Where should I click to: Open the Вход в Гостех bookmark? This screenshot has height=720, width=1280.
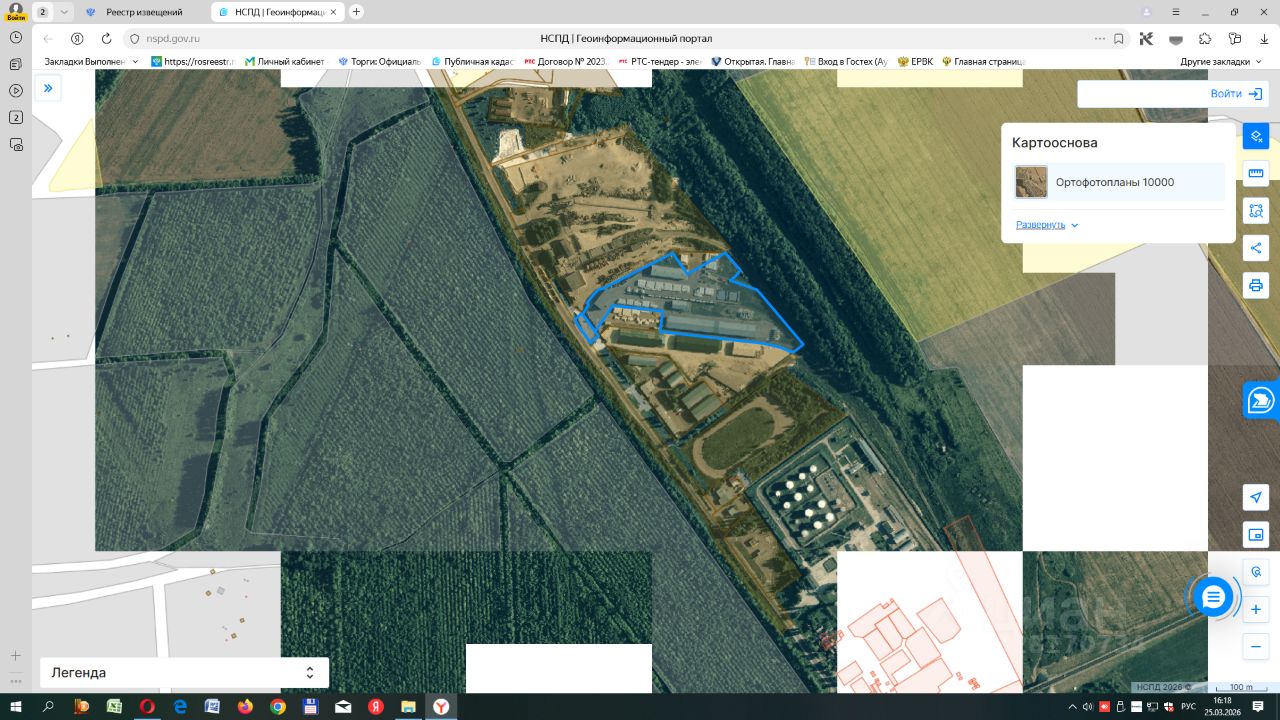(x=845, y=61)
